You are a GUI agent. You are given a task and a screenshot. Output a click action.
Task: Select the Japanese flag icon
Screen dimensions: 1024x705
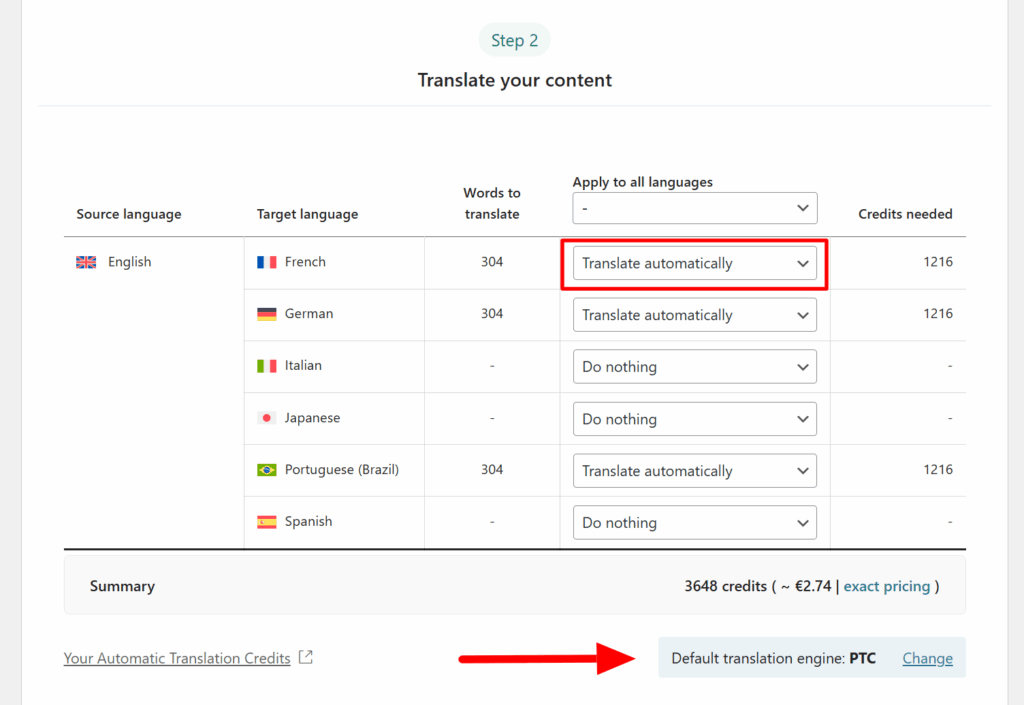265,418
